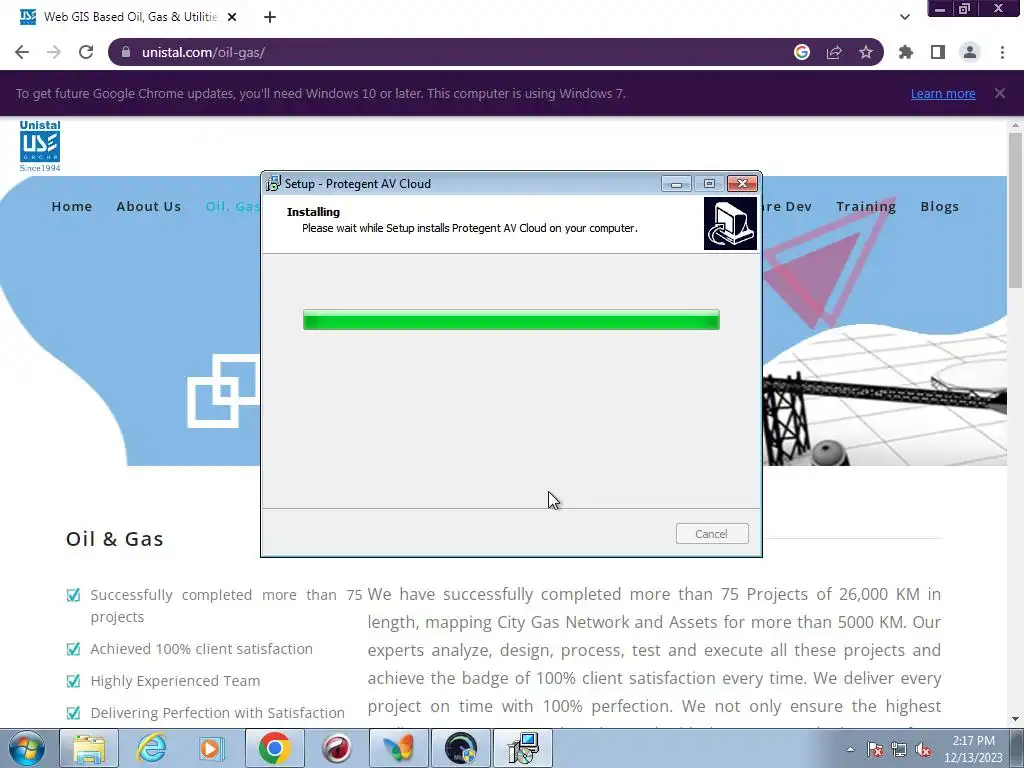
Task: Minimize the Protegent AV Cloud setup window
Action: (676, 184)
